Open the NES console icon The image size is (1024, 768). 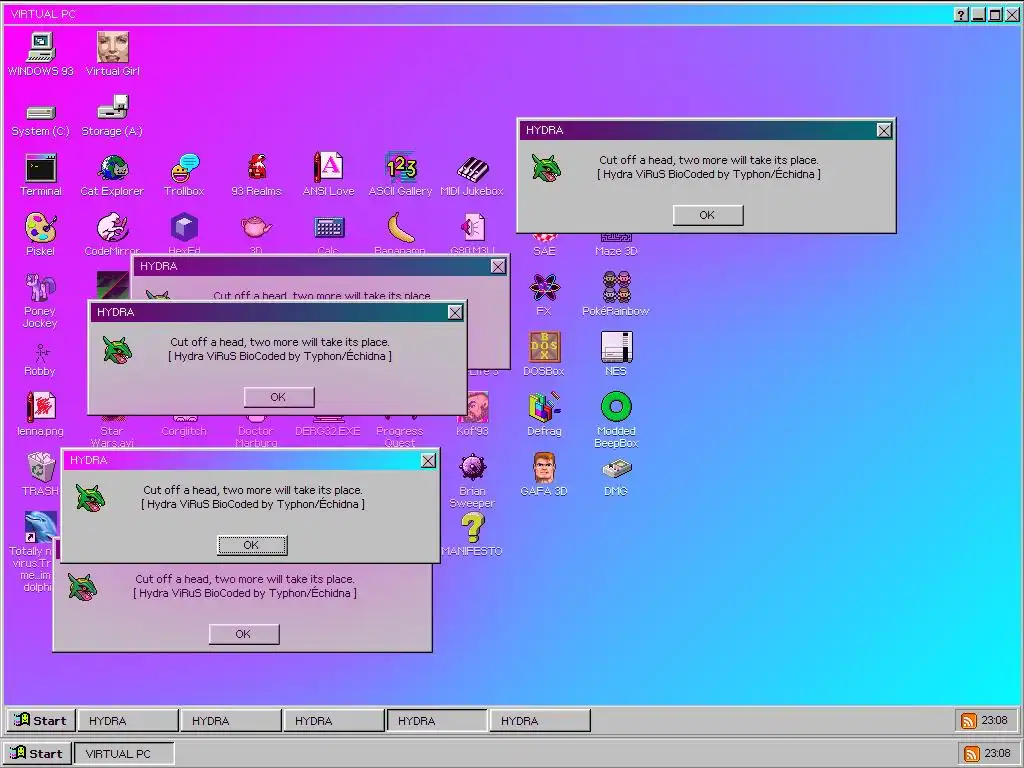pyautogui.click(x=616, y=347)
